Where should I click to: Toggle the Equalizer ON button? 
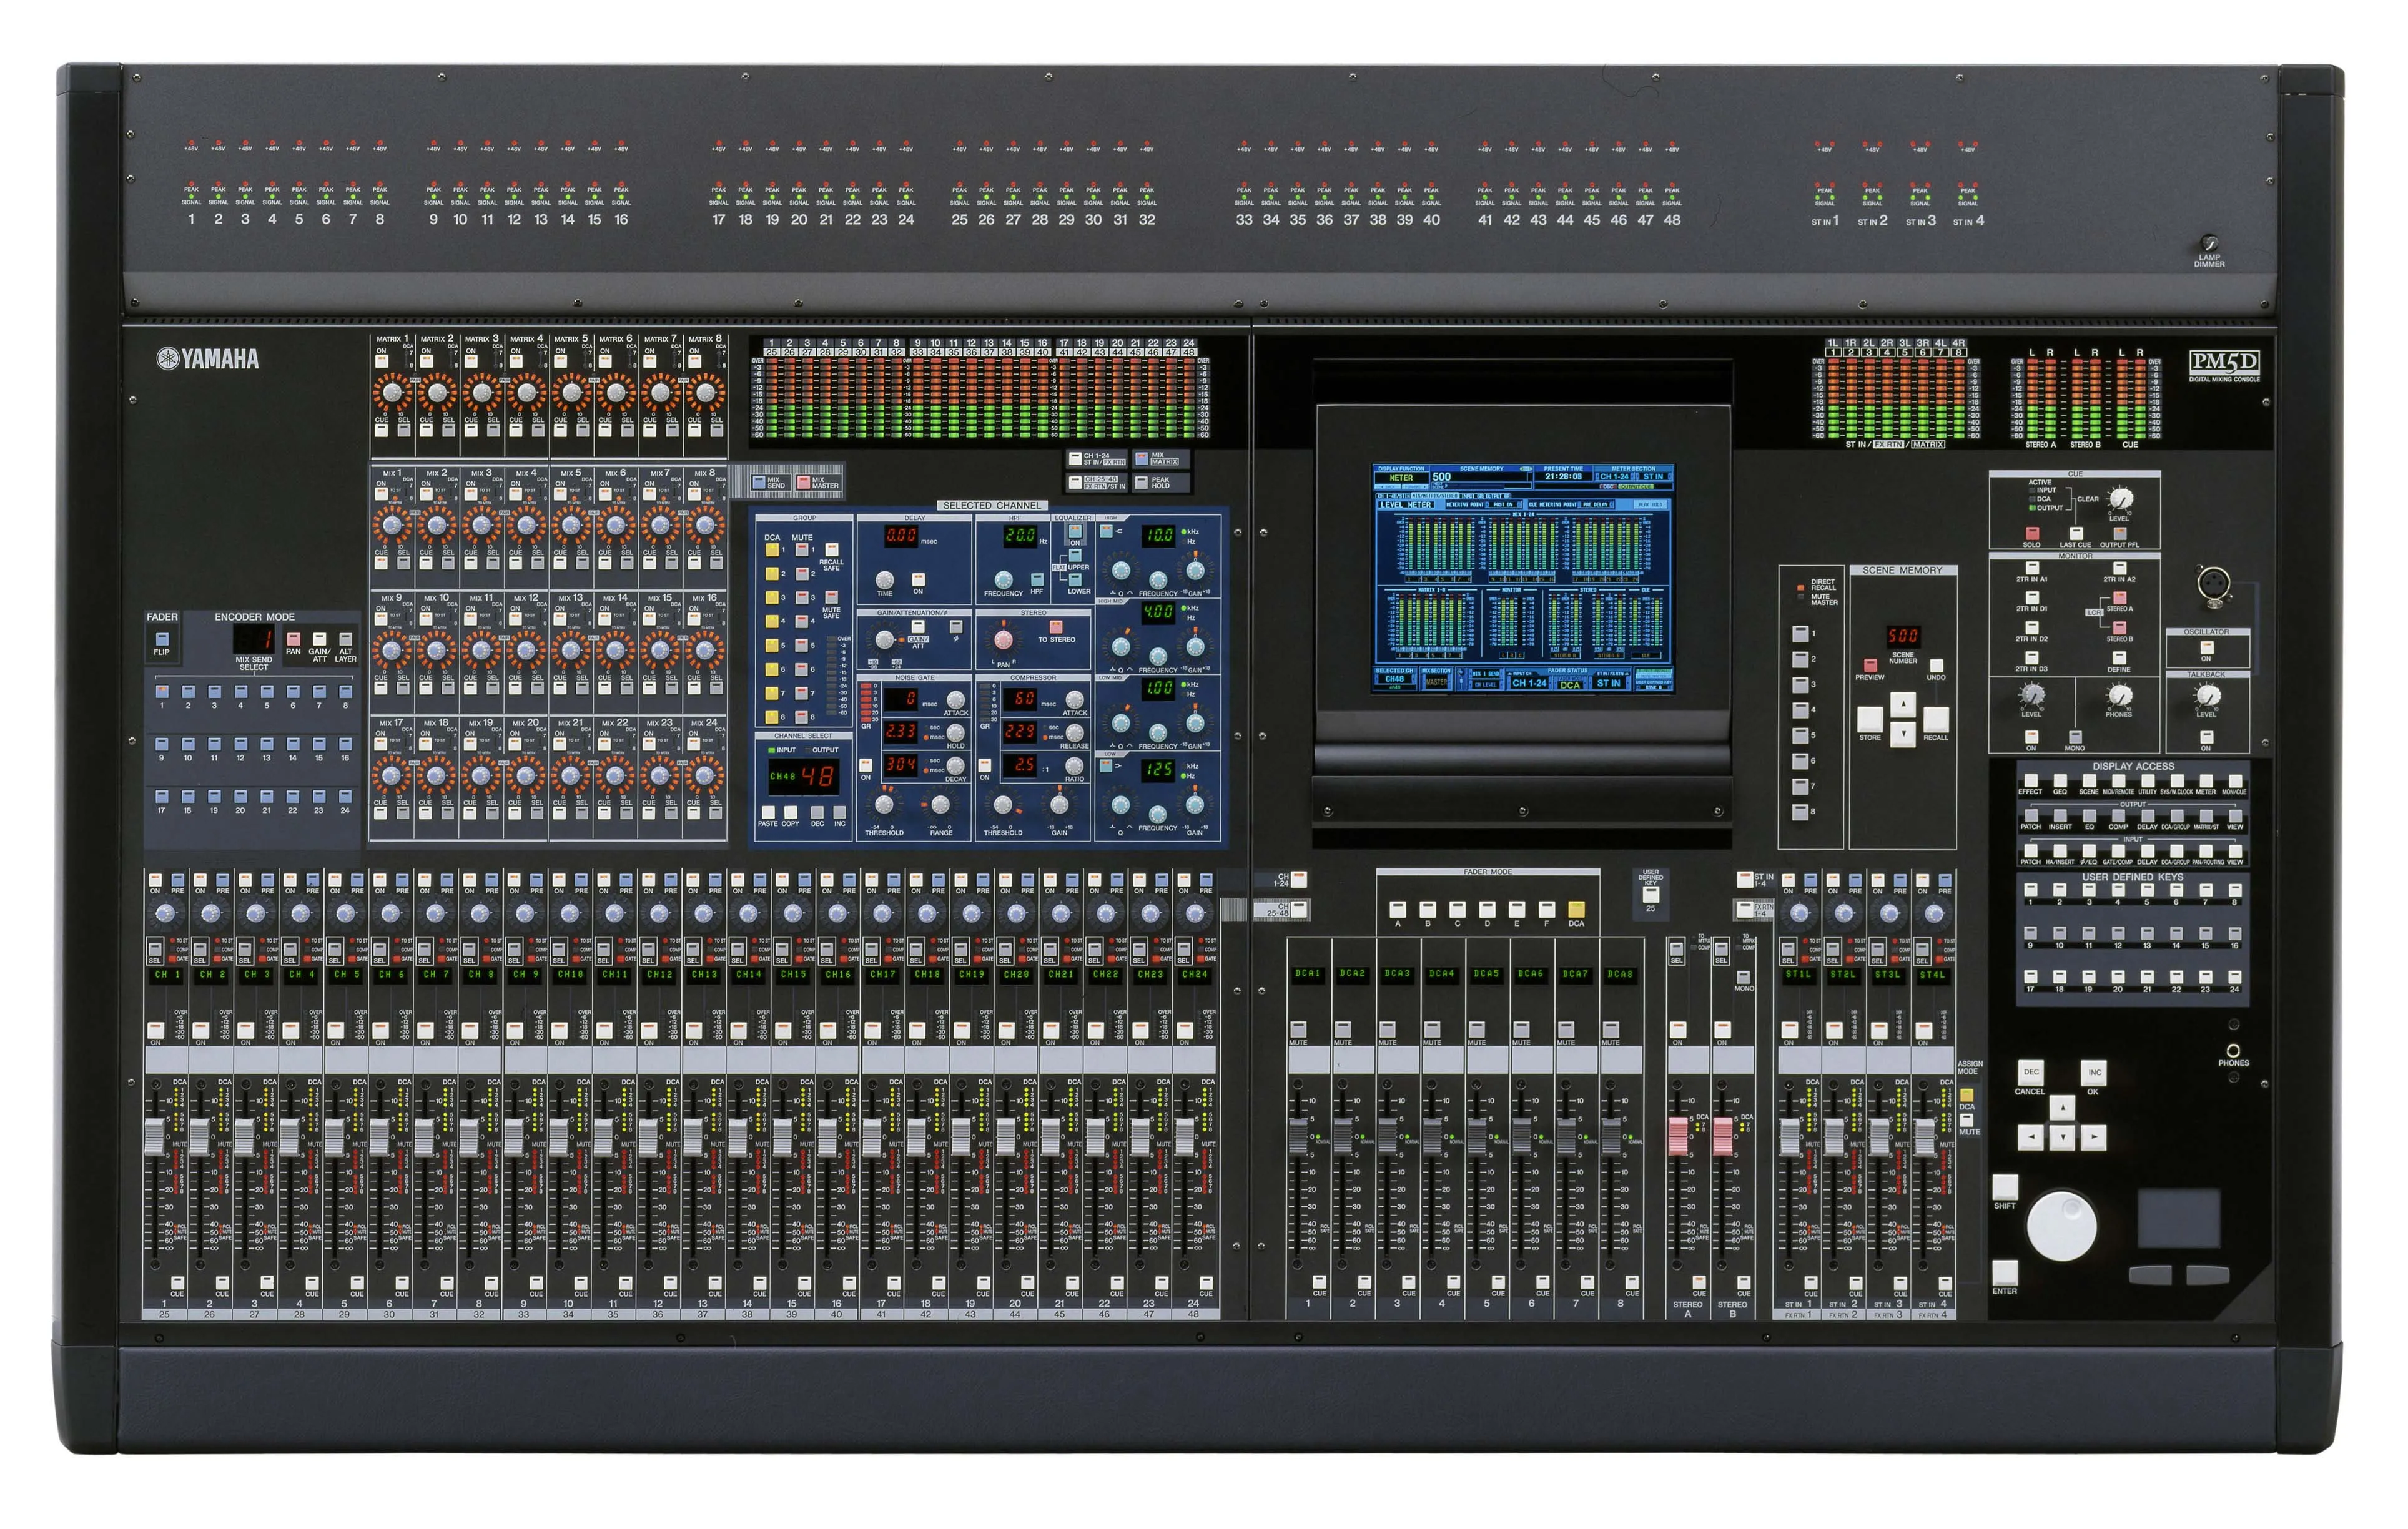1075,532
